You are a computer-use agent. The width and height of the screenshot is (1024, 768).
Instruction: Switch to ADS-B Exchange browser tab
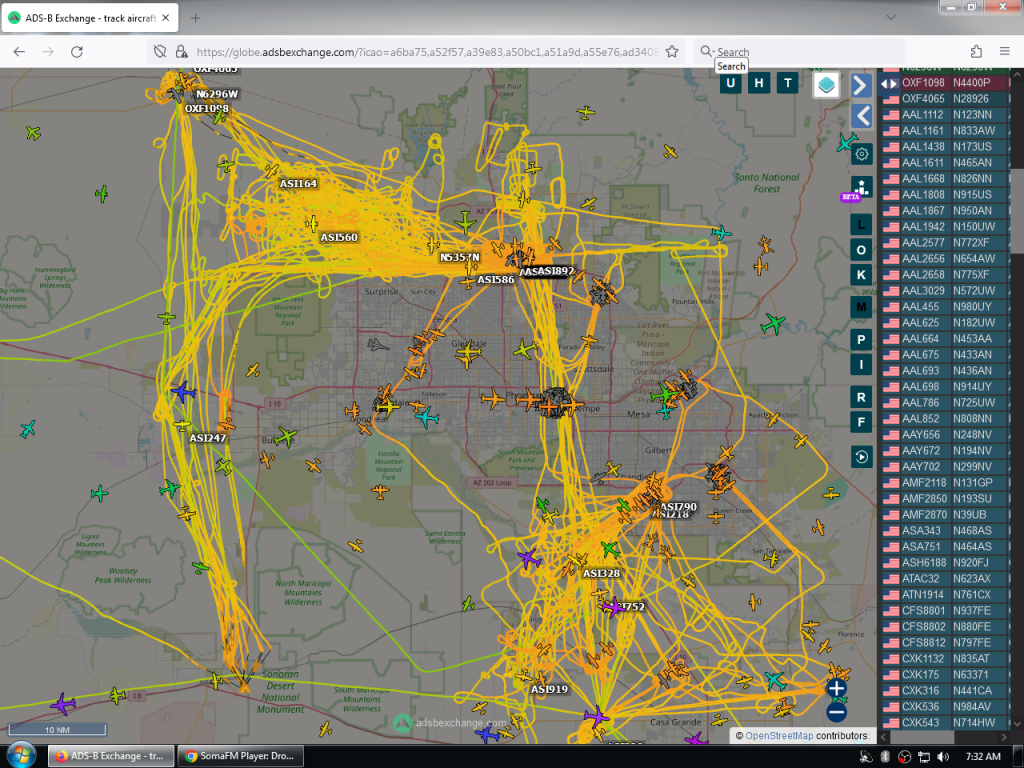[89, 18]
